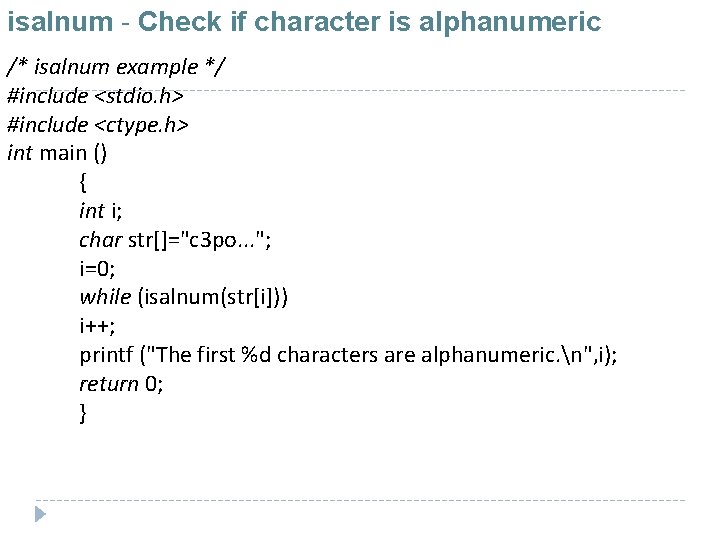Click the word 'printf' in the code
This screenshot has height=540, width=720.
tap(107, 355)
